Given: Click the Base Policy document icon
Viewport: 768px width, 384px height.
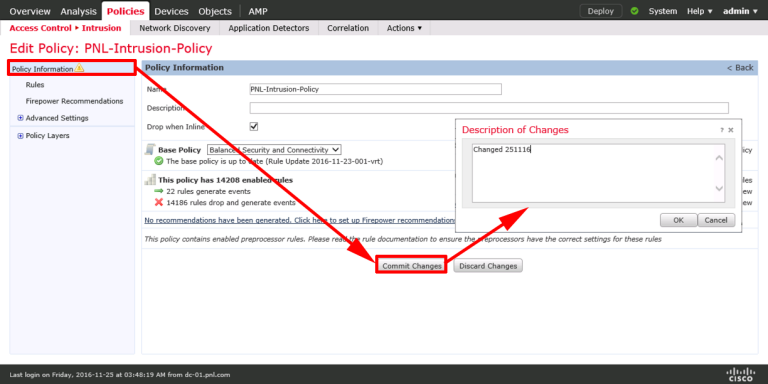Looking at the screenshot, I should tap(150, 150).
